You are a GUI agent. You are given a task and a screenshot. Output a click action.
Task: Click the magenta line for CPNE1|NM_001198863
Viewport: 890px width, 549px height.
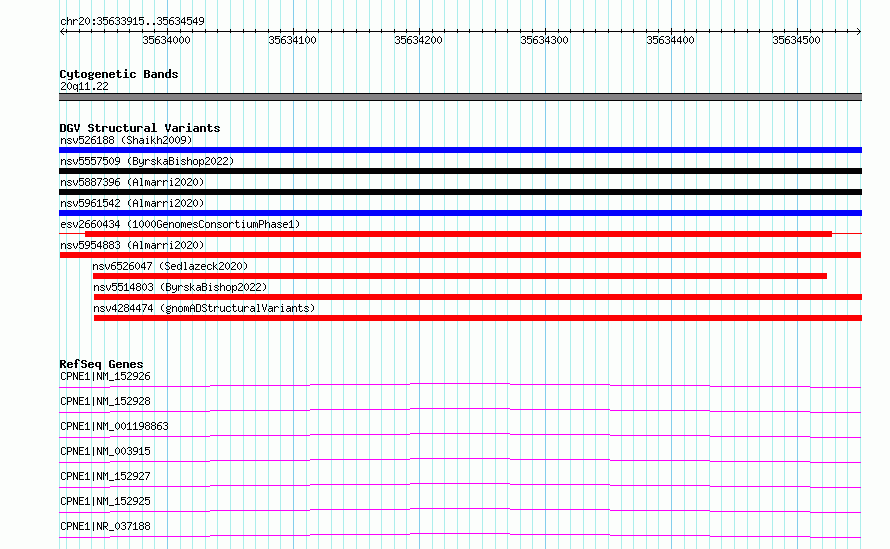click(460, 435)
